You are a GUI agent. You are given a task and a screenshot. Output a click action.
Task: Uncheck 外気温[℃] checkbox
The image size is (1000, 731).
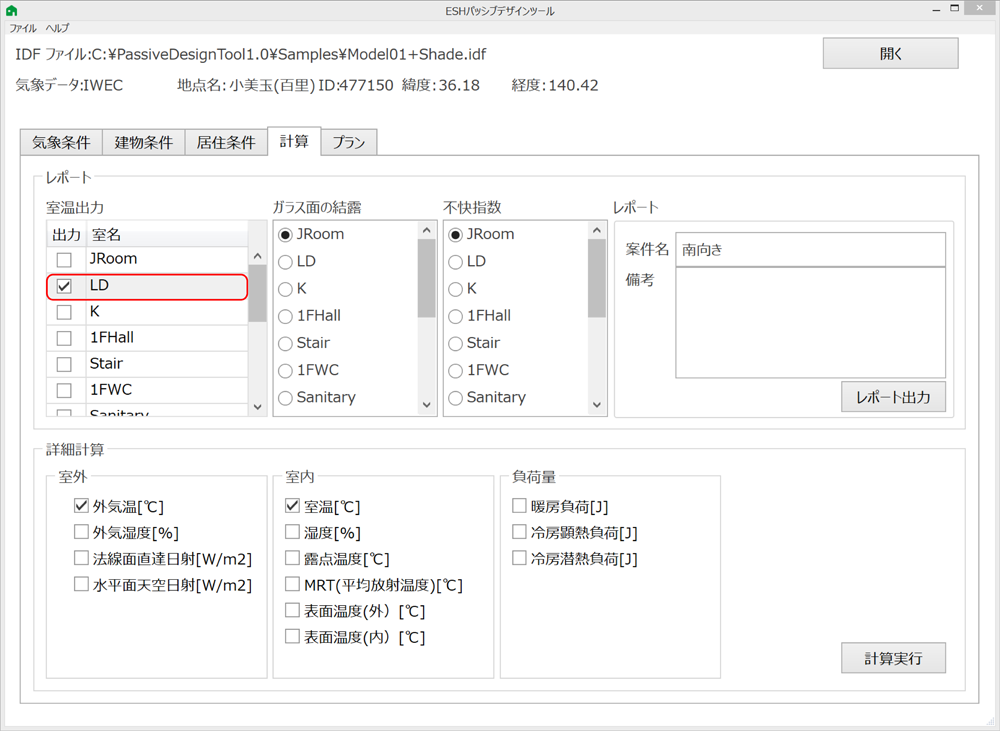(81, 506)
